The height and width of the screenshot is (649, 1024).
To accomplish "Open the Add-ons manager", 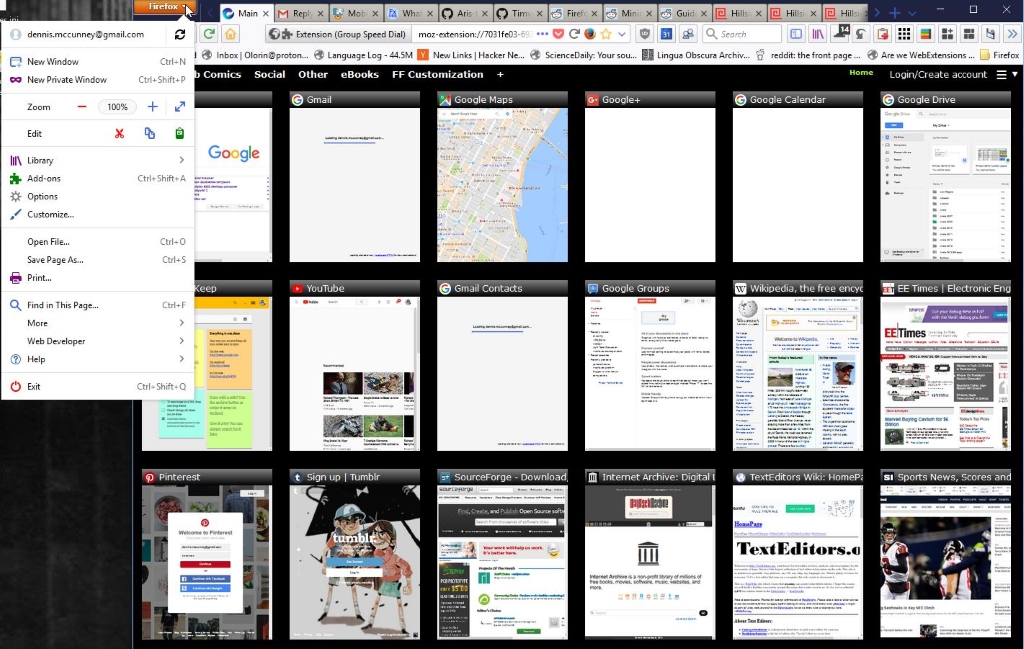I will tap(98, 178).
